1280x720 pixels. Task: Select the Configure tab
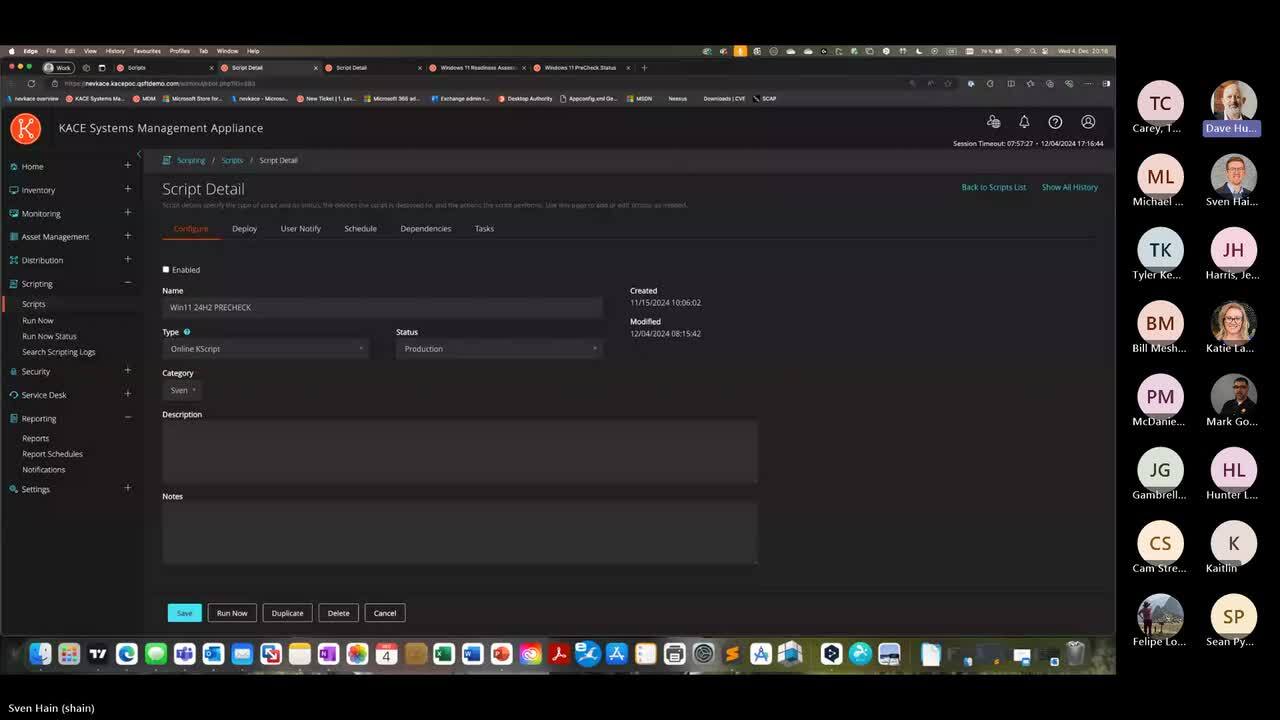pos(191,229)
